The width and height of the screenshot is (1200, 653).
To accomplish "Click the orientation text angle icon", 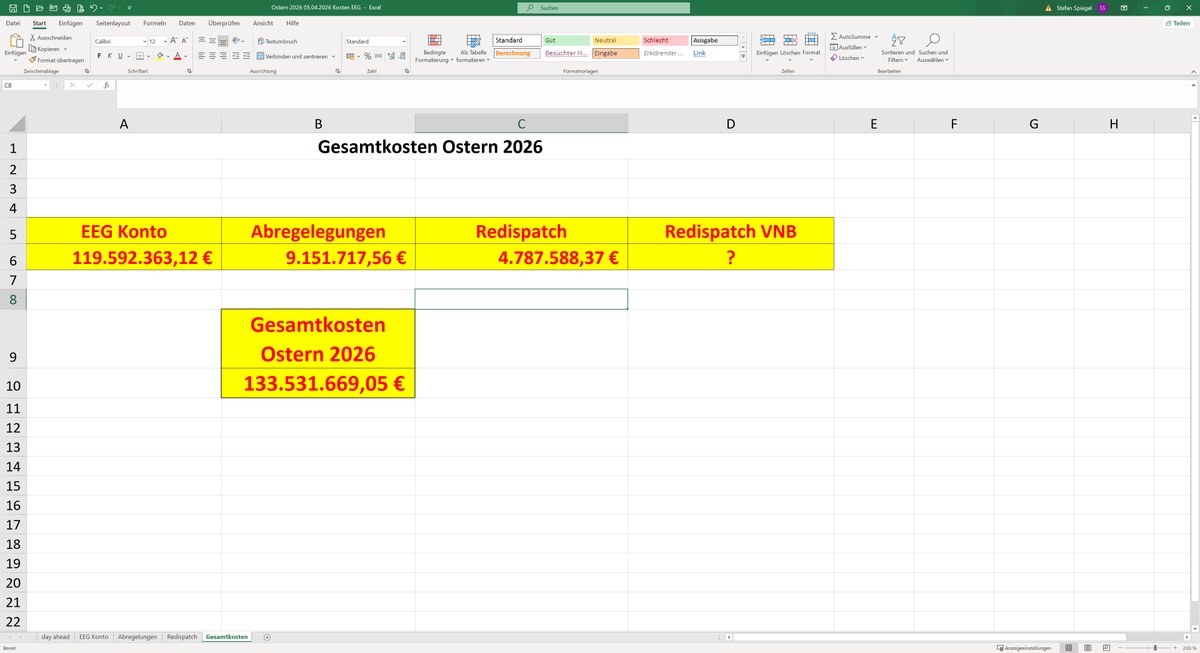I will pyautogui.click(x=237, y=41).
